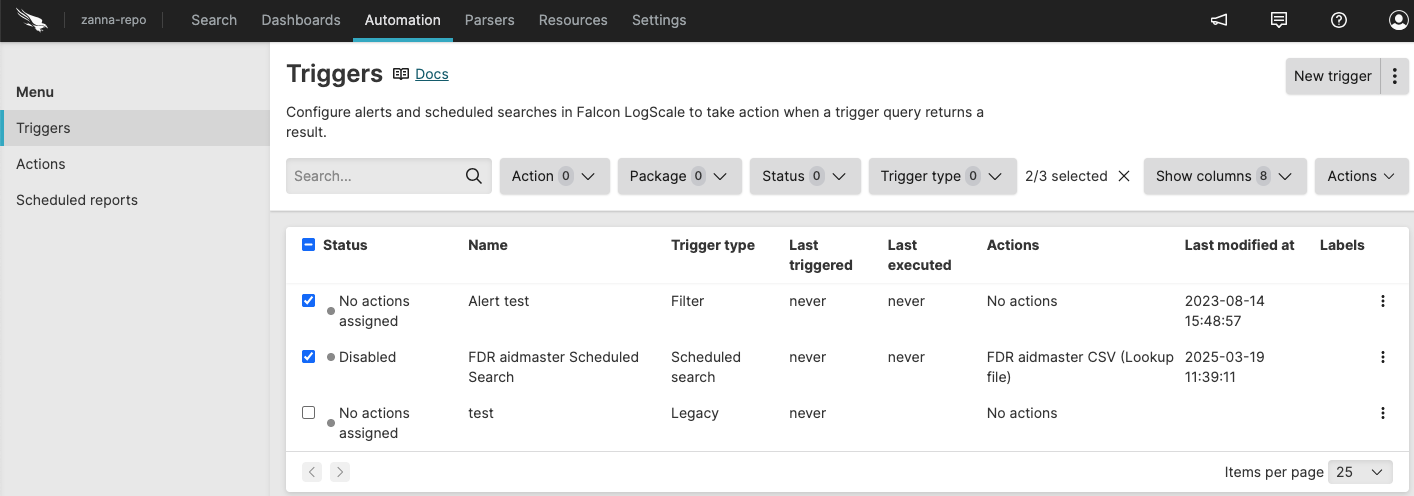Open Scheduled reports in side menu
The width and height of the screenshot is (1414, 496).
click(x=77, y=200)
